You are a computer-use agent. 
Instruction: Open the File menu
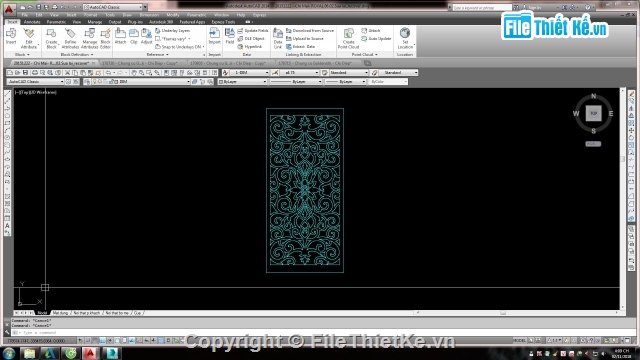[x=25, y=15]
